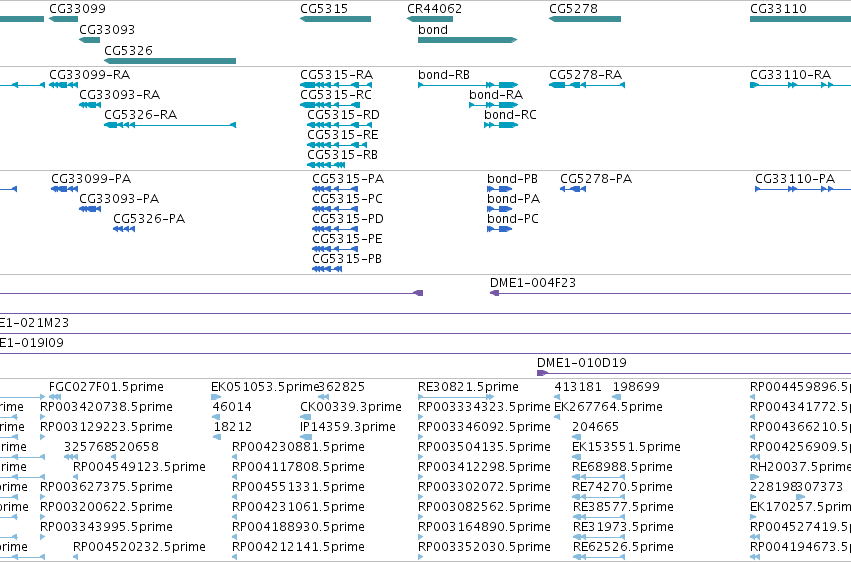851x562 pixels.
Task: Click the RE74270.5prime EST label
Action: (x=623, y=488)
